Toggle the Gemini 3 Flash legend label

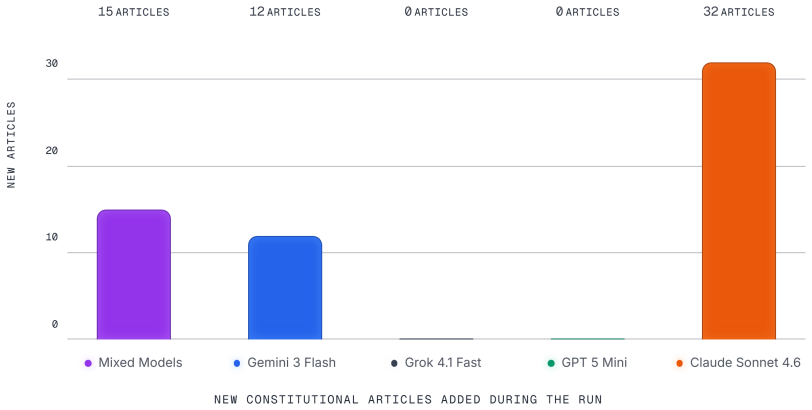(x=292, y=363)
